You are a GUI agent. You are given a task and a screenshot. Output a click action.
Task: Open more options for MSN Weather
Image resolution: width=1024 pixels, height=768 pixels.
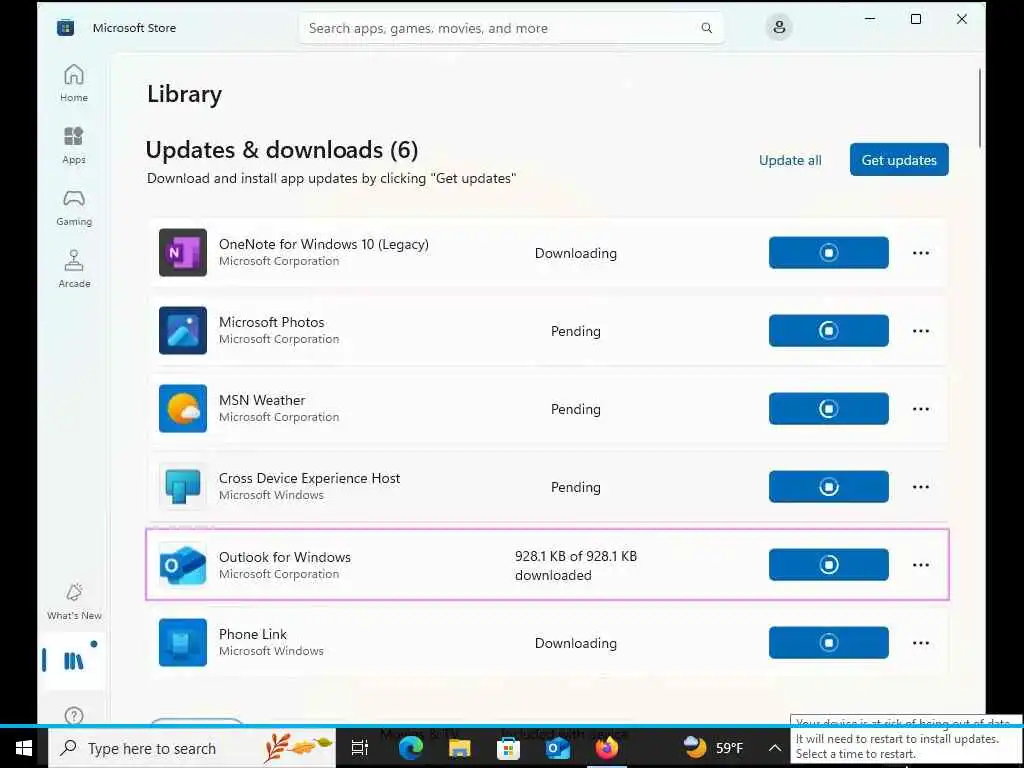coord(921,409)
